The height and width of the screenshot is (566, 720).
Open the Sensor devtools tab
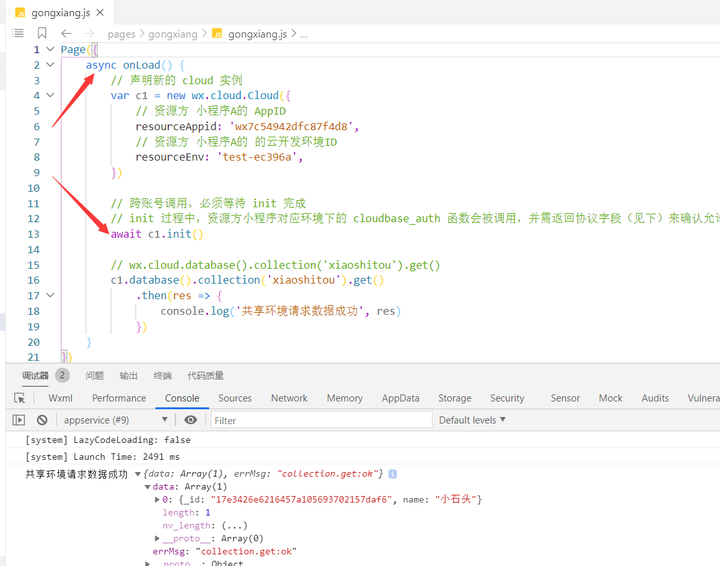[565, 398]
